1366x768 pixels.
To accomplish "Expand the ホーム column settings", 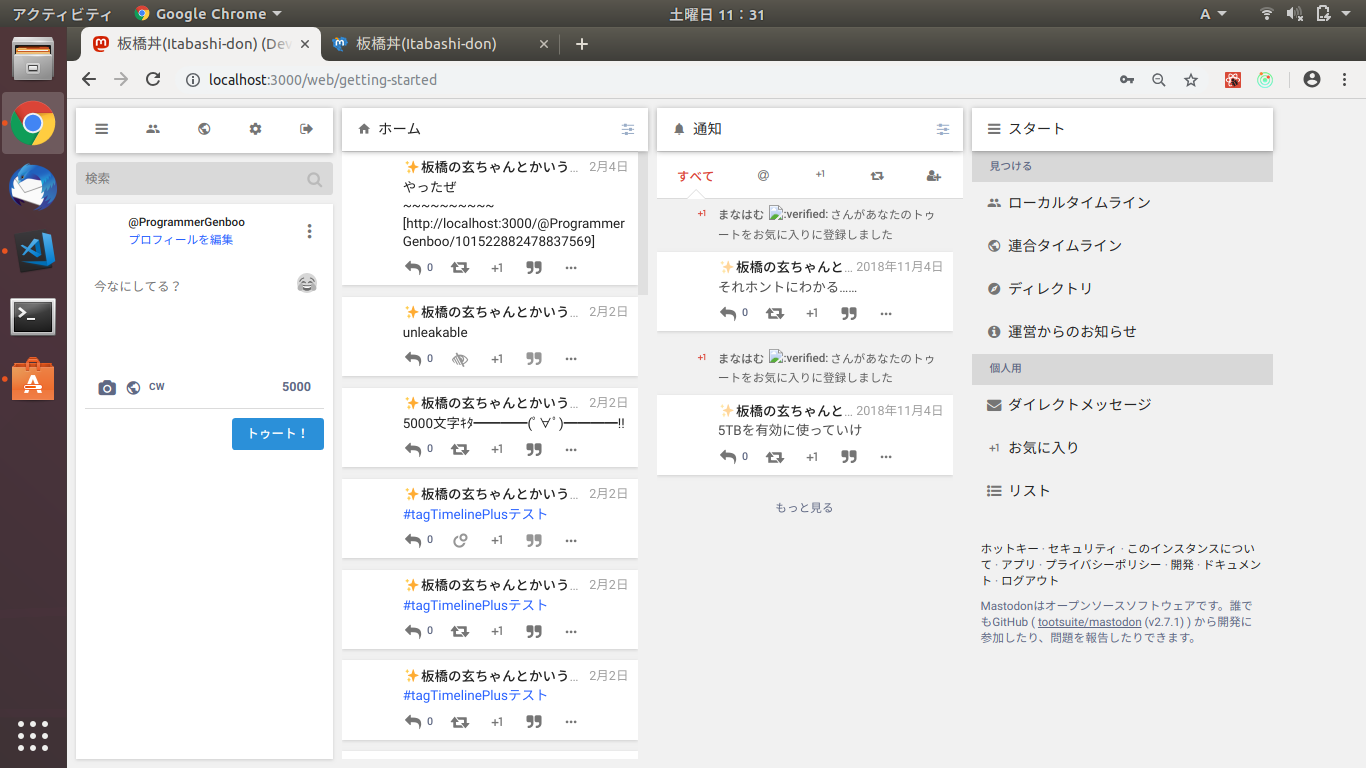I will point(627,129).
